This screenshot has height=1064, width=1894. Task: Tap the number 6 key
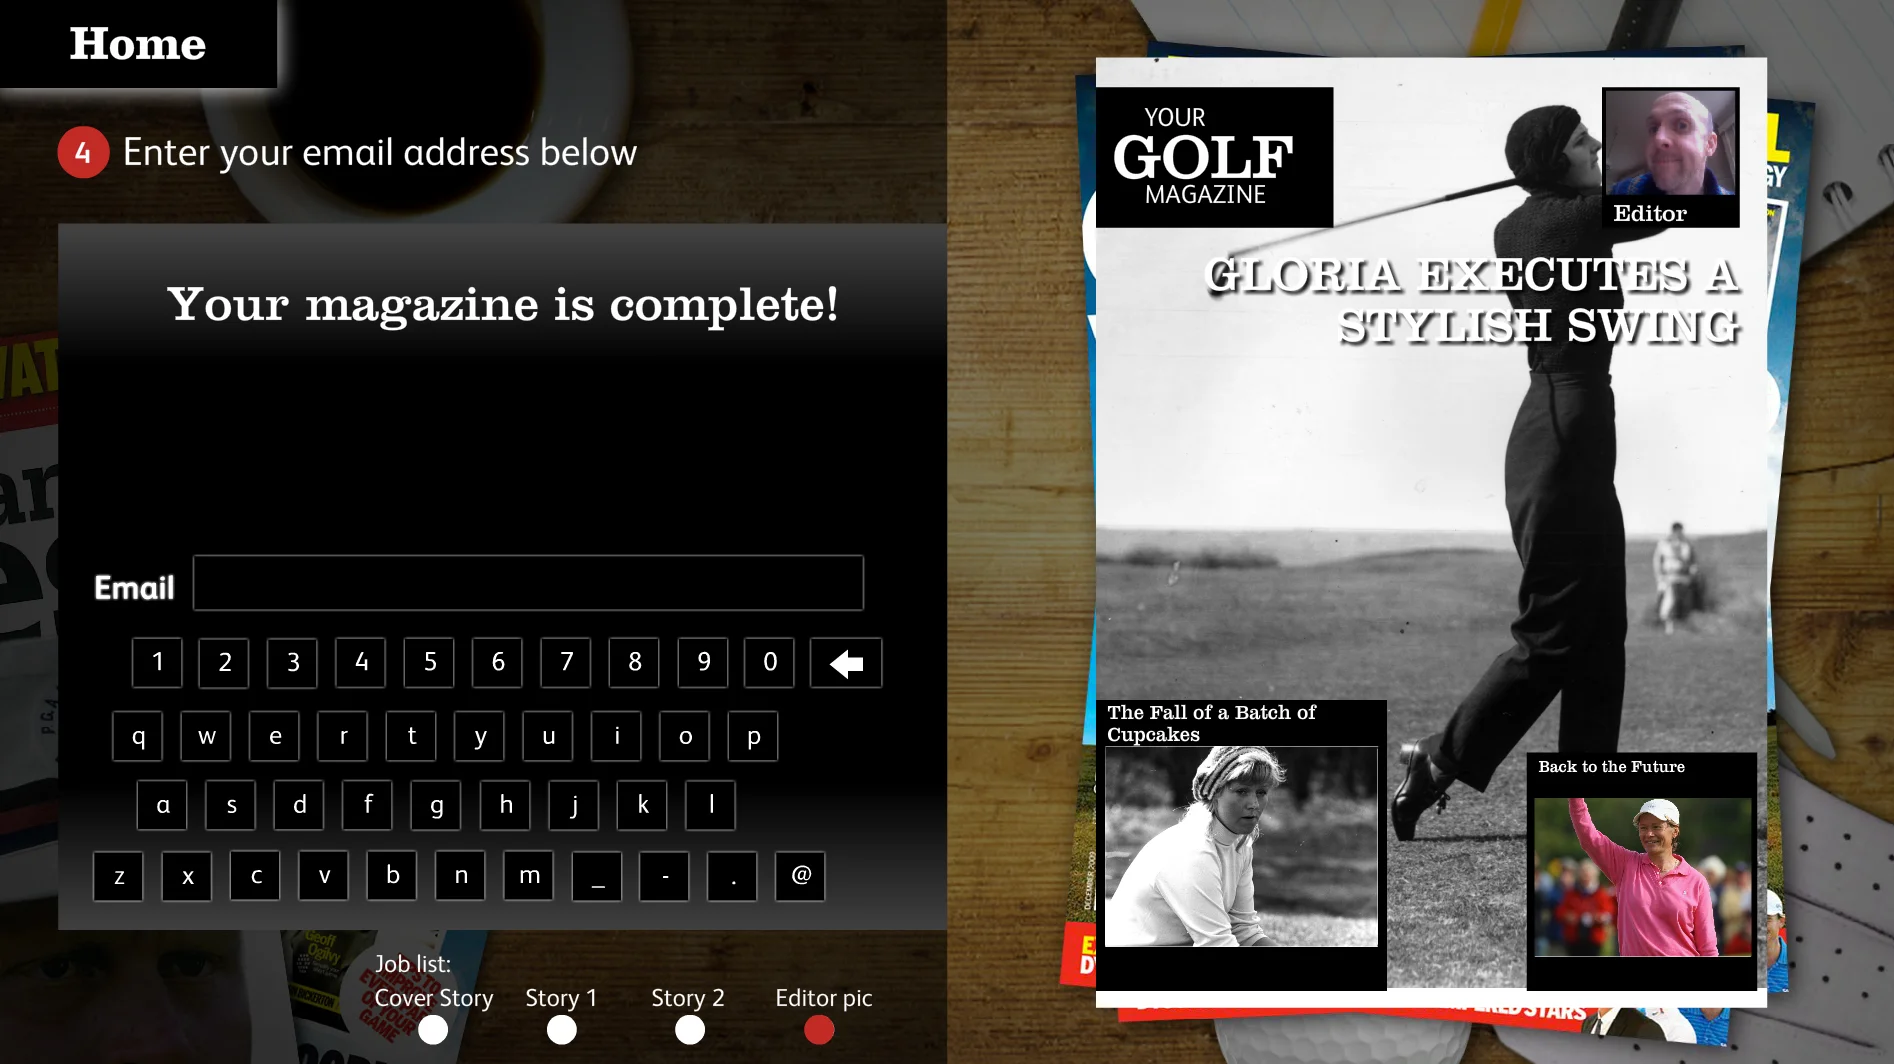[x=497, y=663]
